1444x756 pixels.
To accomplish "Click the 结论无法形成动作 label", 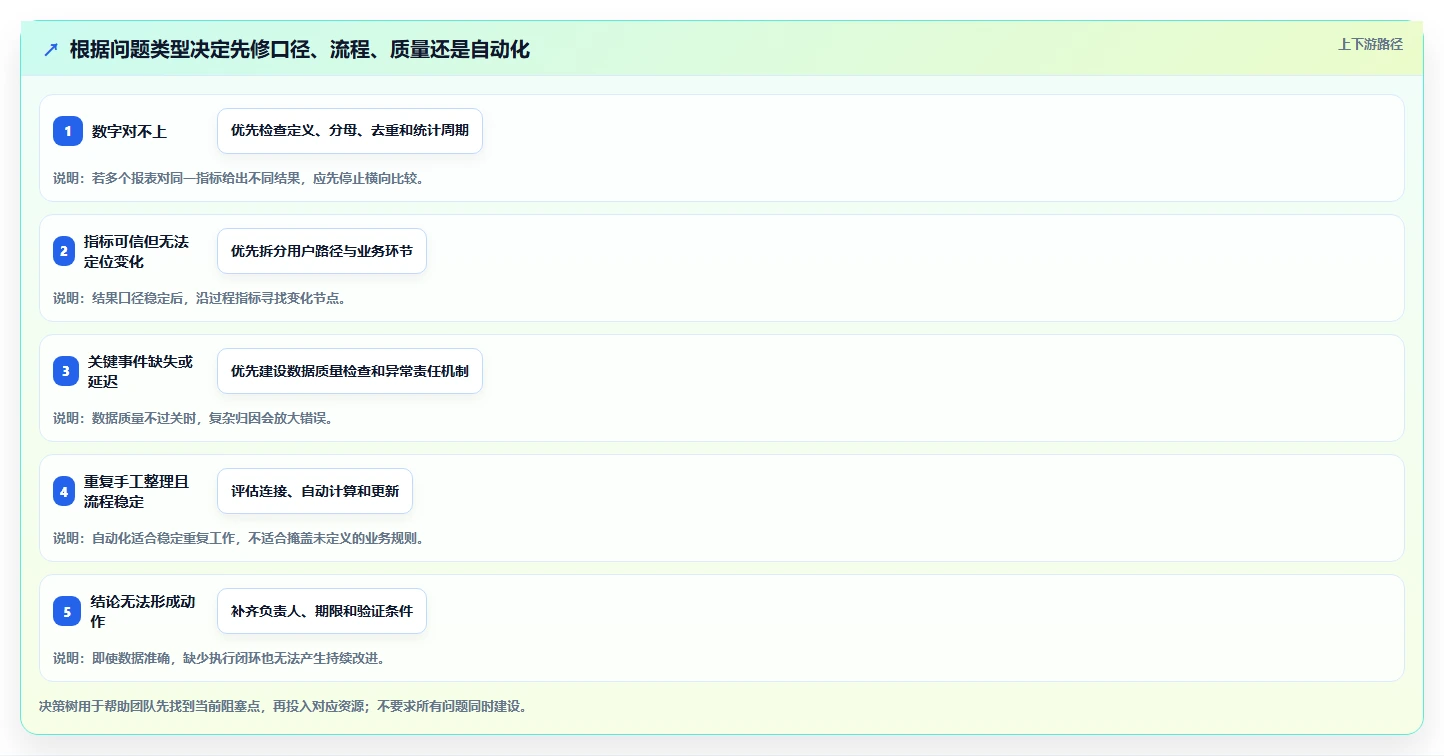I will (143, 611).
